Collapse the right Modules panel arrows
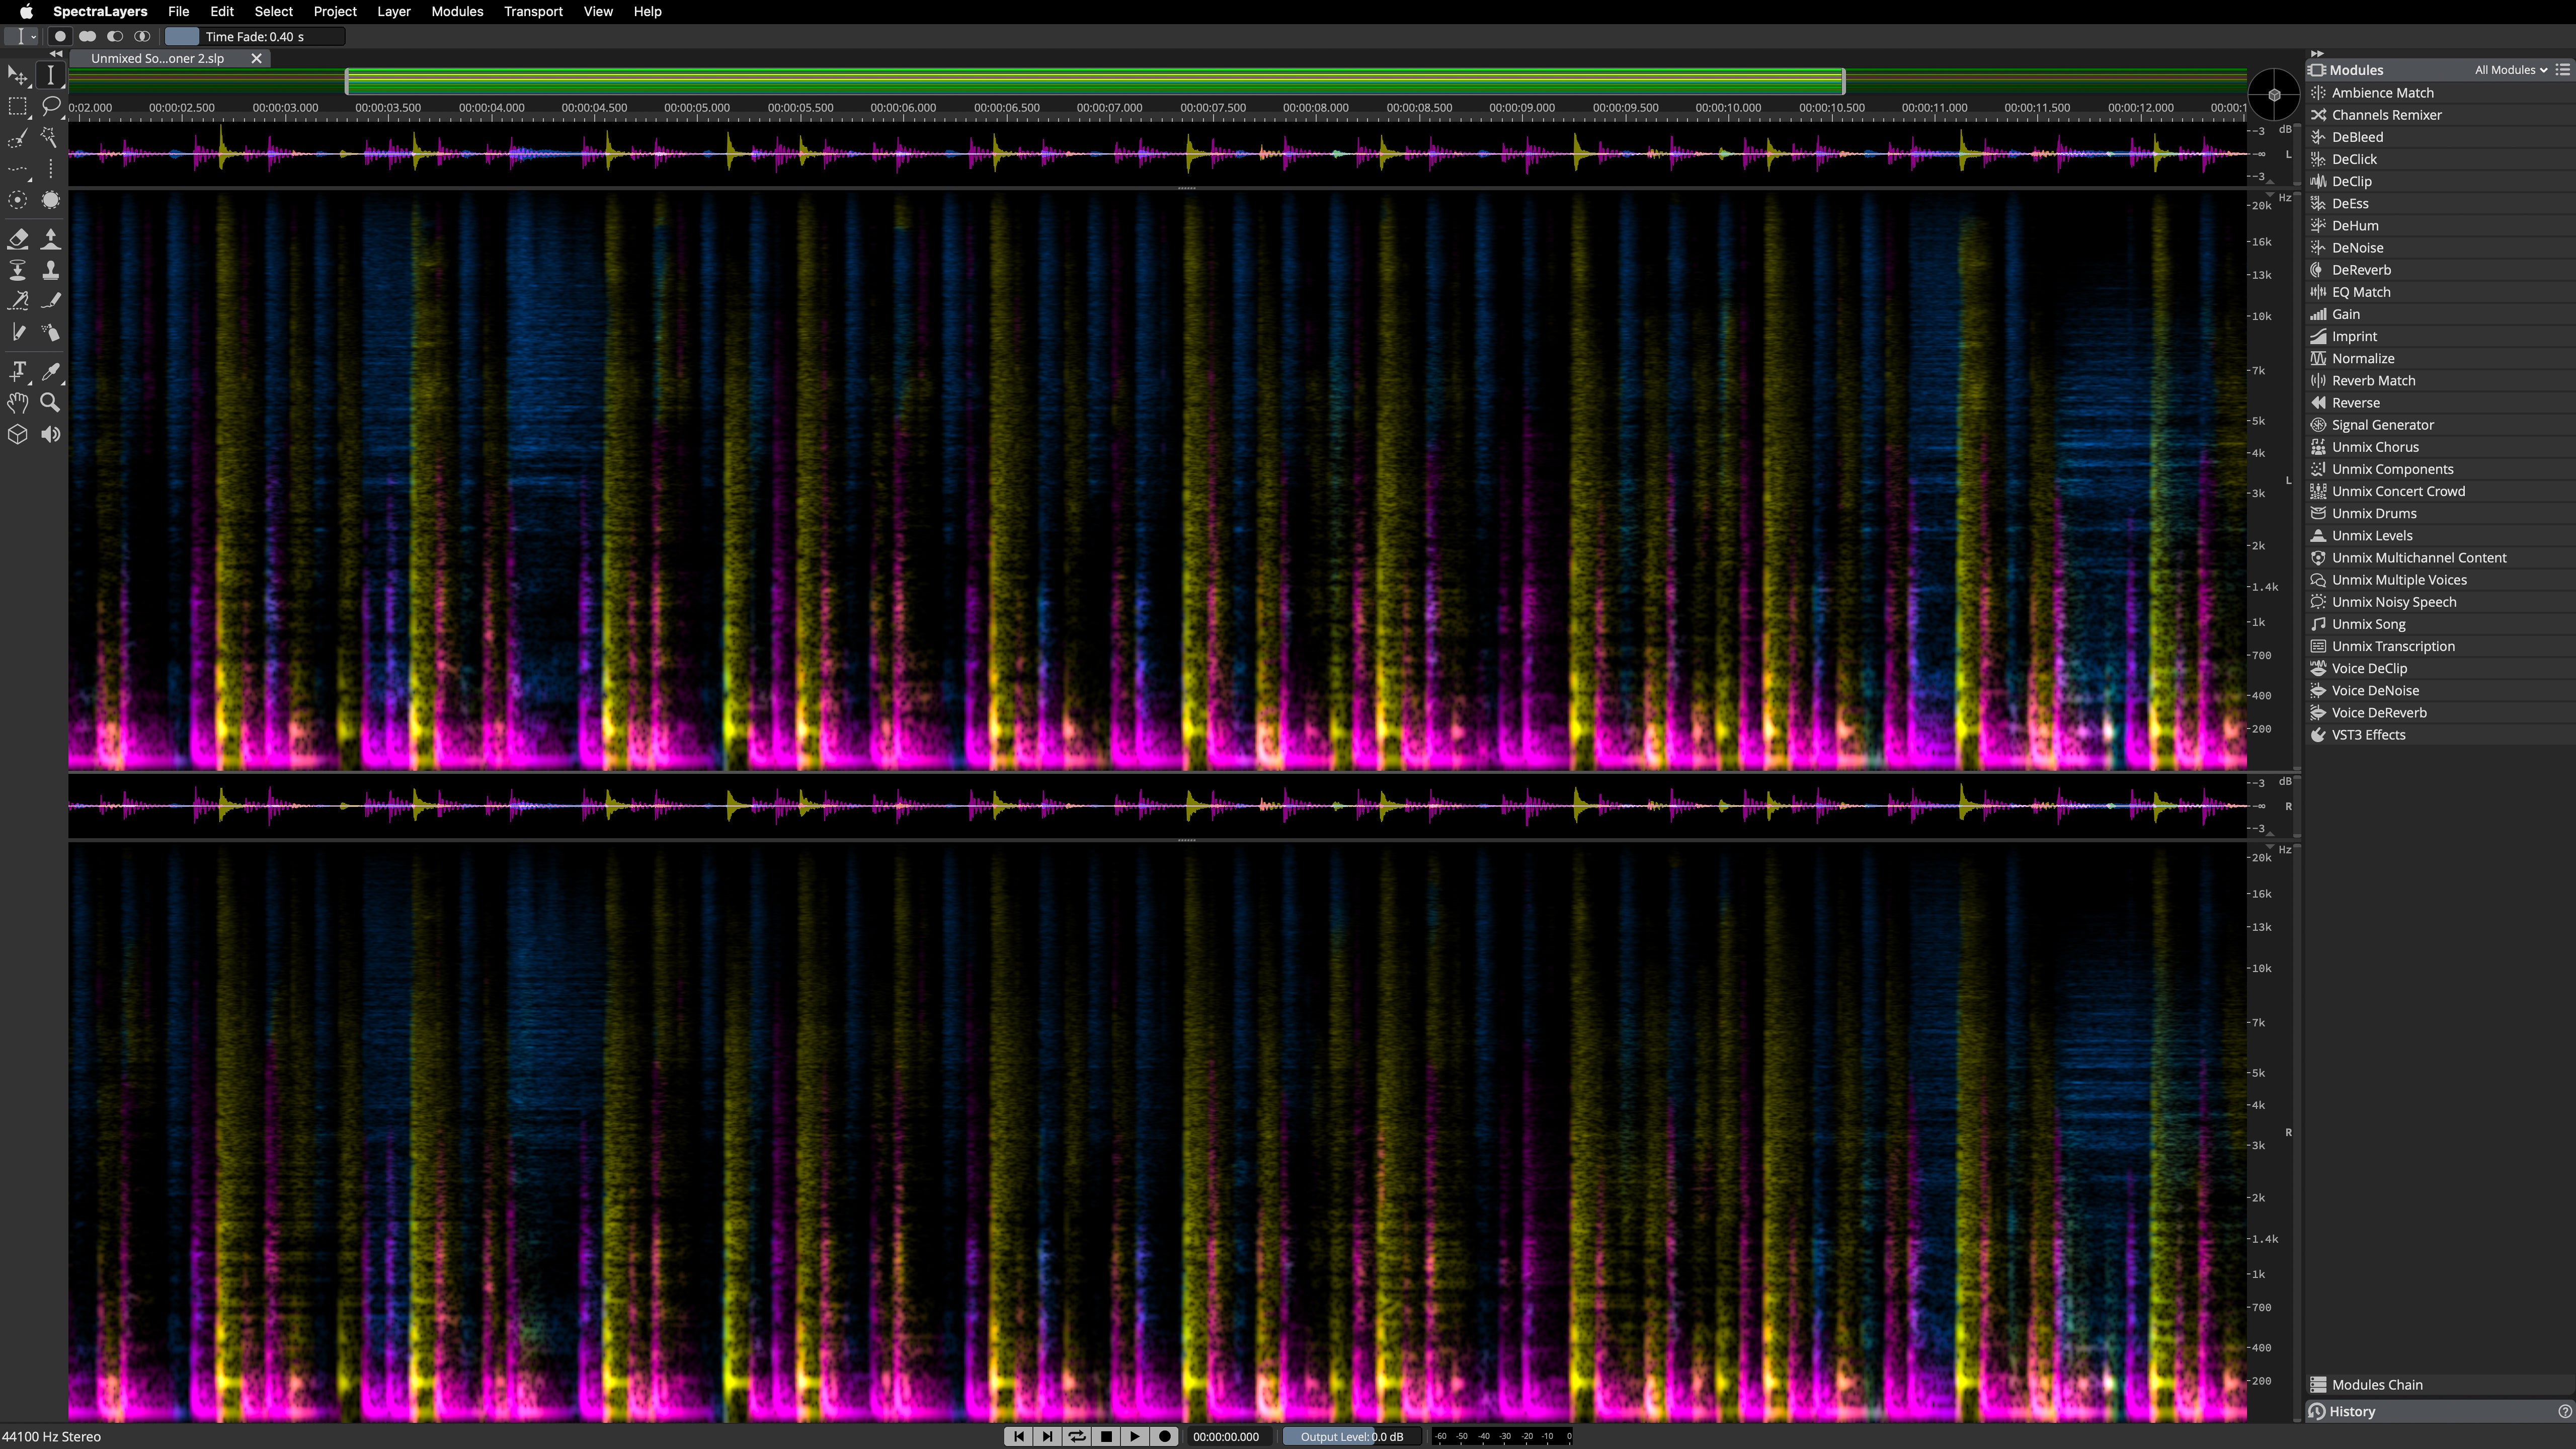The width and height of the screenshot is (2576, 1449). pyautogui.click(x=2316, y=54)
